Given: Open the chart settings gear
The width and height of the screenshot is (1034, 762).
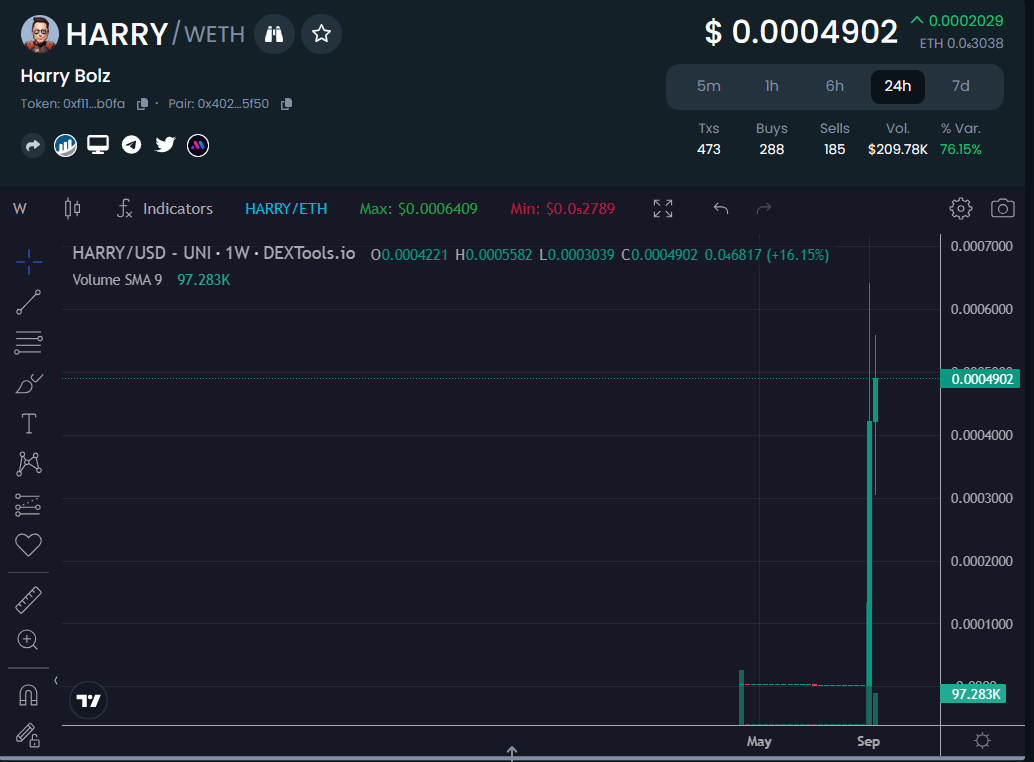Looking at the screenshot, I should point(960,208).
